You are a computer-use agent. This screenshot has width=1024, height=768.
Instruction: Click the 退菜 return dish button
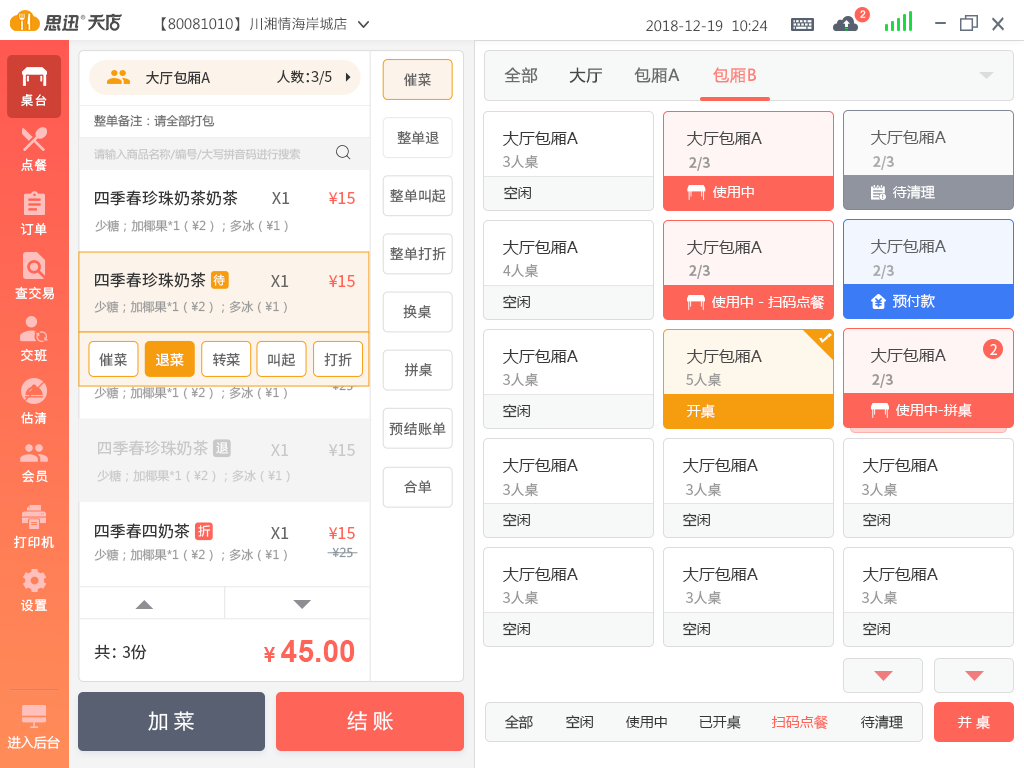click(170, 359)
